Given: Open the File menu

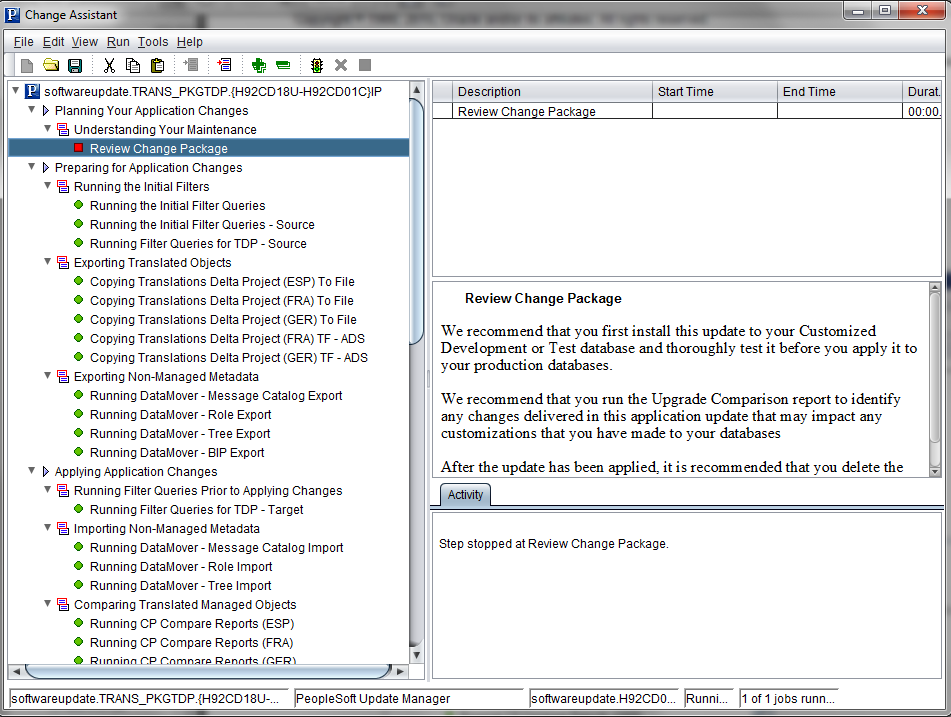Looking at the screenshot, I should (x=24, y=42).
